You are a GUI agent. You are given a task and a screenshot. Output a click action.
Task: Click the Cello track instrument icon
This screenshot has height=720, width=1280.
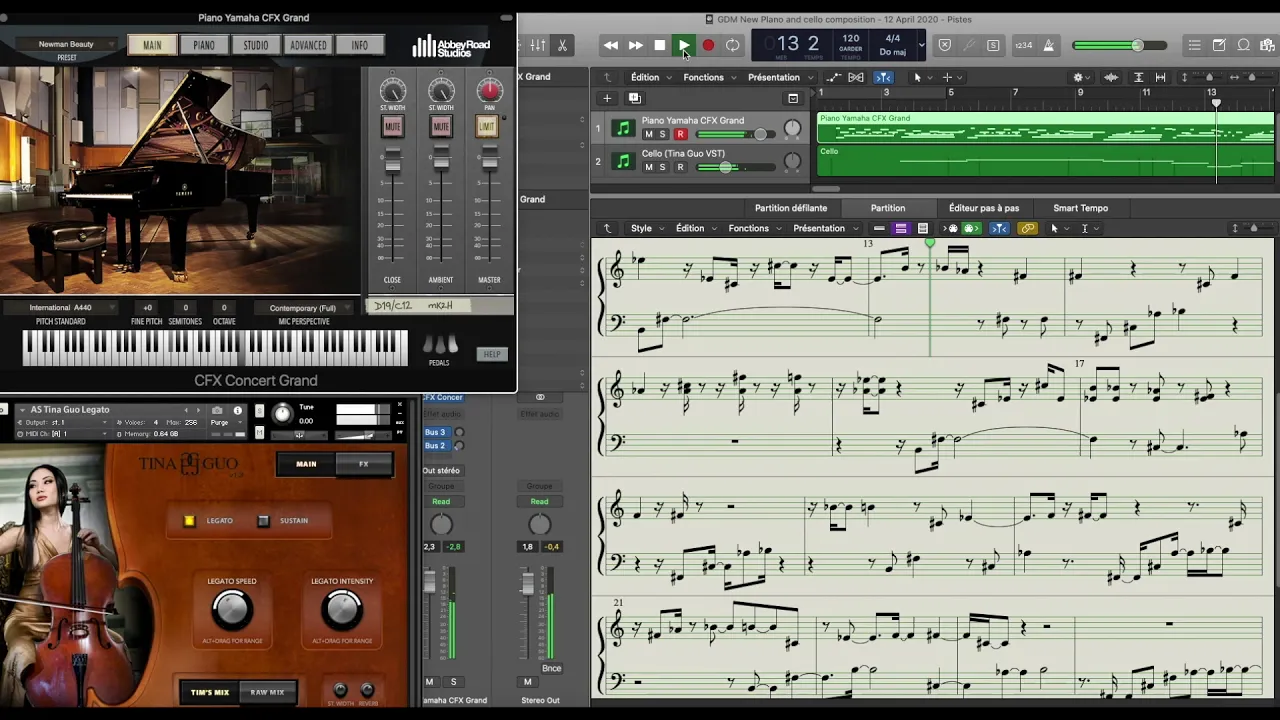coord(623,161)
